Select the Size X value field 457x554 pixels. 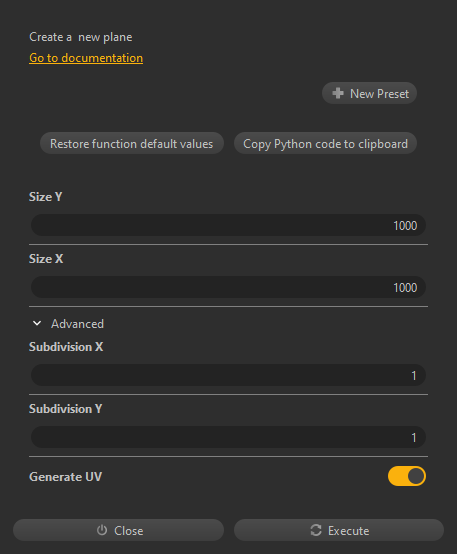coord(228,287)
